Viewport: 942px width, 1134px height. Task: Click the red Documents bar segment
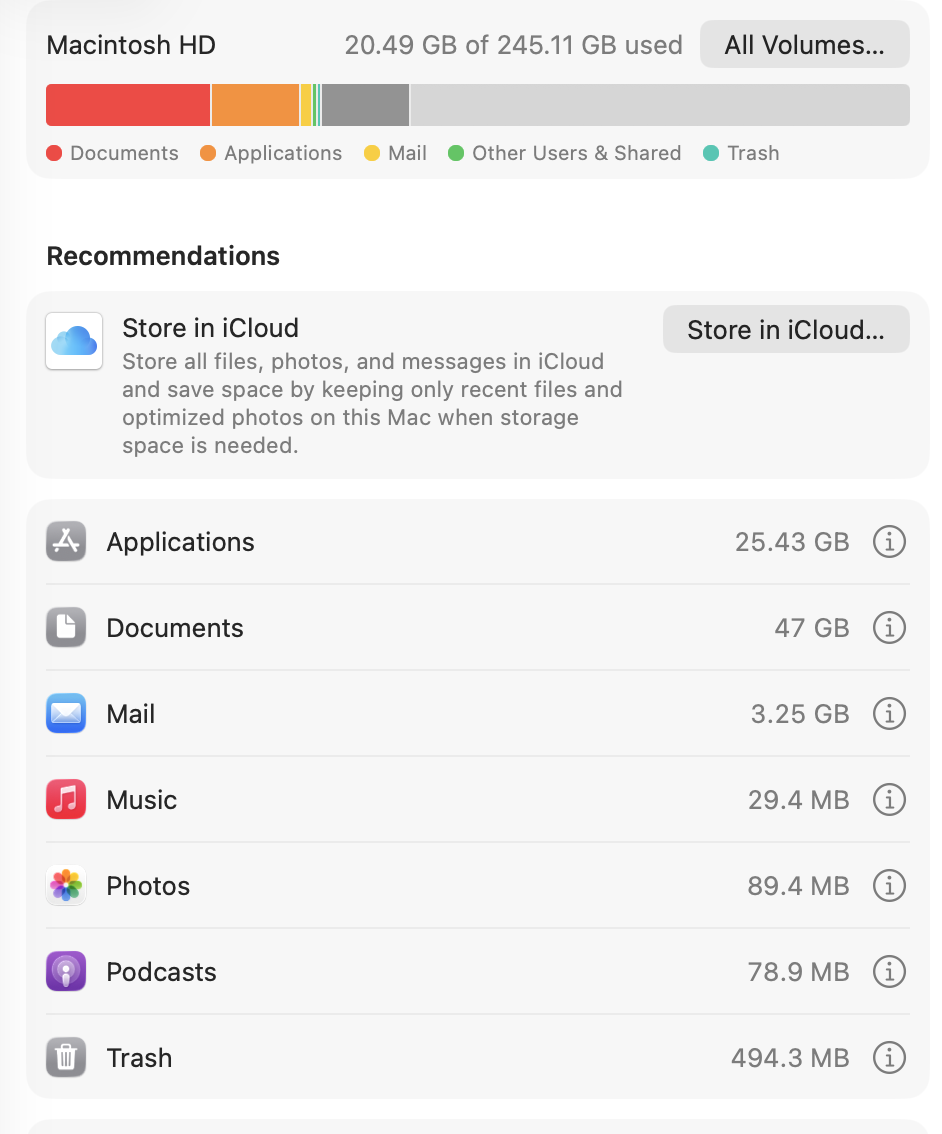128,105
